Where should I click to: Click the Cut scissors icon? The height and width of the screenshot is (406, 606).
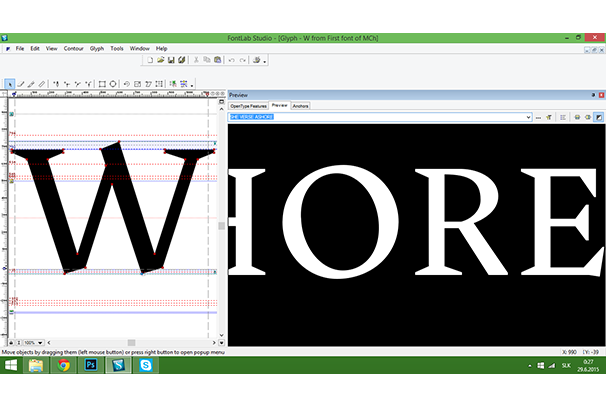(196, 60)
